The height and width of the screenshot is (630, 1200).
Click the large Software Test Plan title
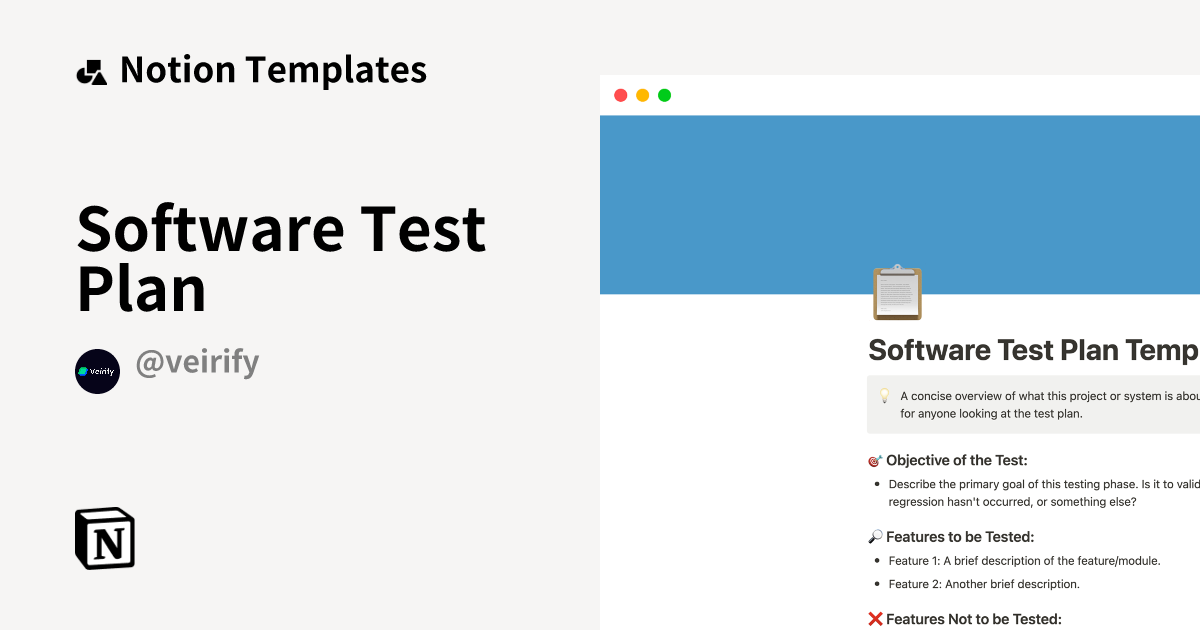[281, 258]
